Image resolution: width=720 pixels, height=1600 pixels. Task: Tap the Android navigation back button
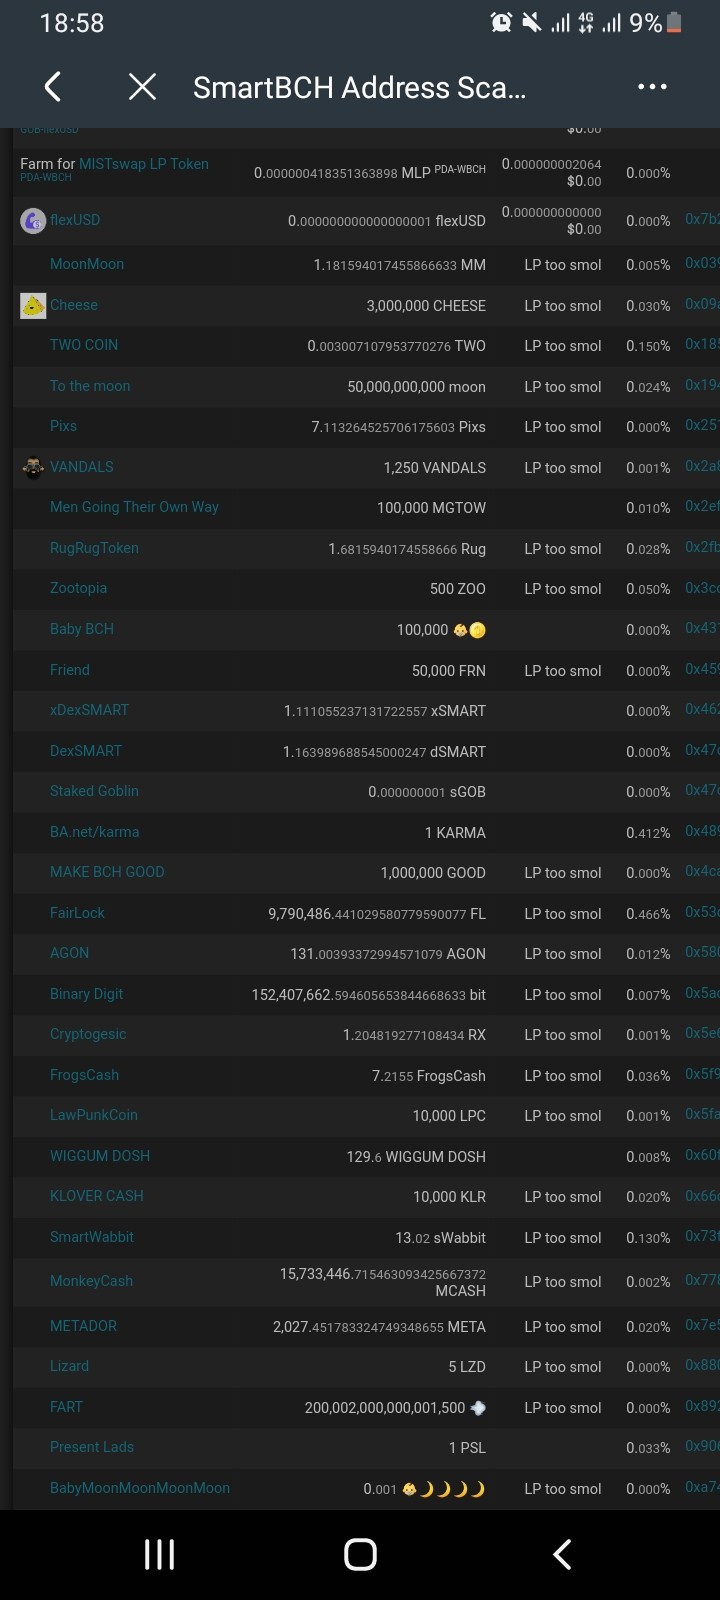tap(562, 1554)
